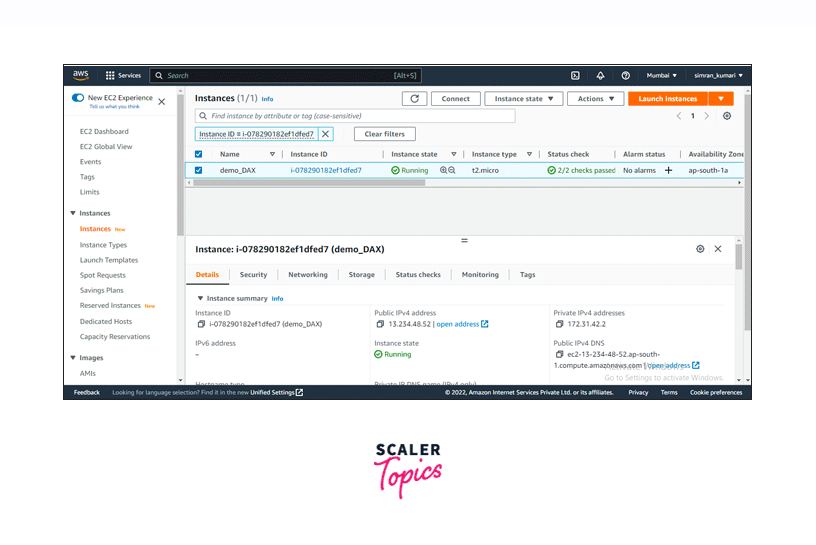This screenshot has width=816, height=545.
Task: Copy the Instance ID in summary
Action: coord(201,324)
